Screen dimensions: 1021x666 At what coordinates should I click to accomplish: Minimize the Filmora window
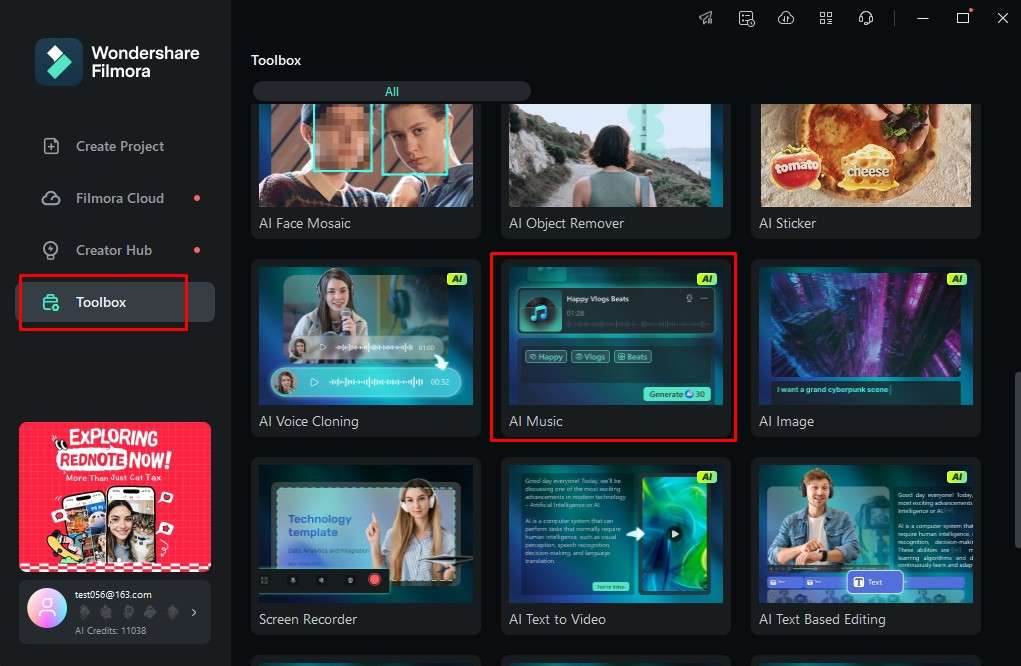pyautogui.click(x=923, y=18)
